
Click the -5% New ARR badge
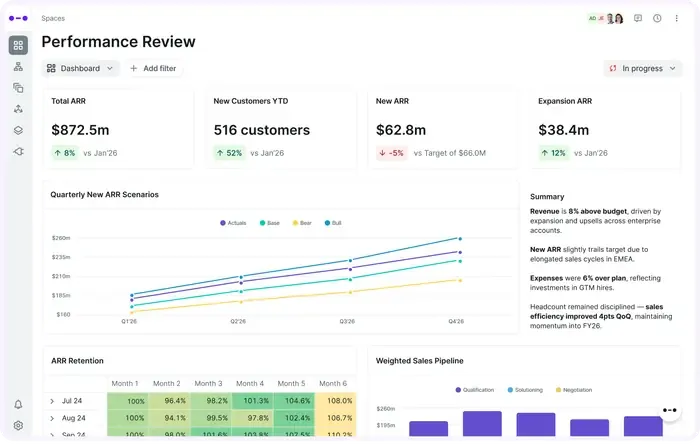tap(392, 153)
